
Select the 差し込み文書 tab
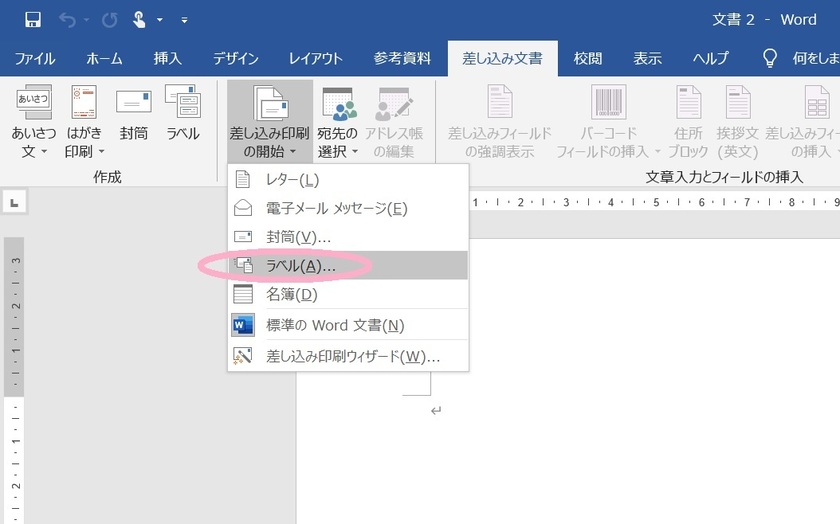[x=502, y=58]
